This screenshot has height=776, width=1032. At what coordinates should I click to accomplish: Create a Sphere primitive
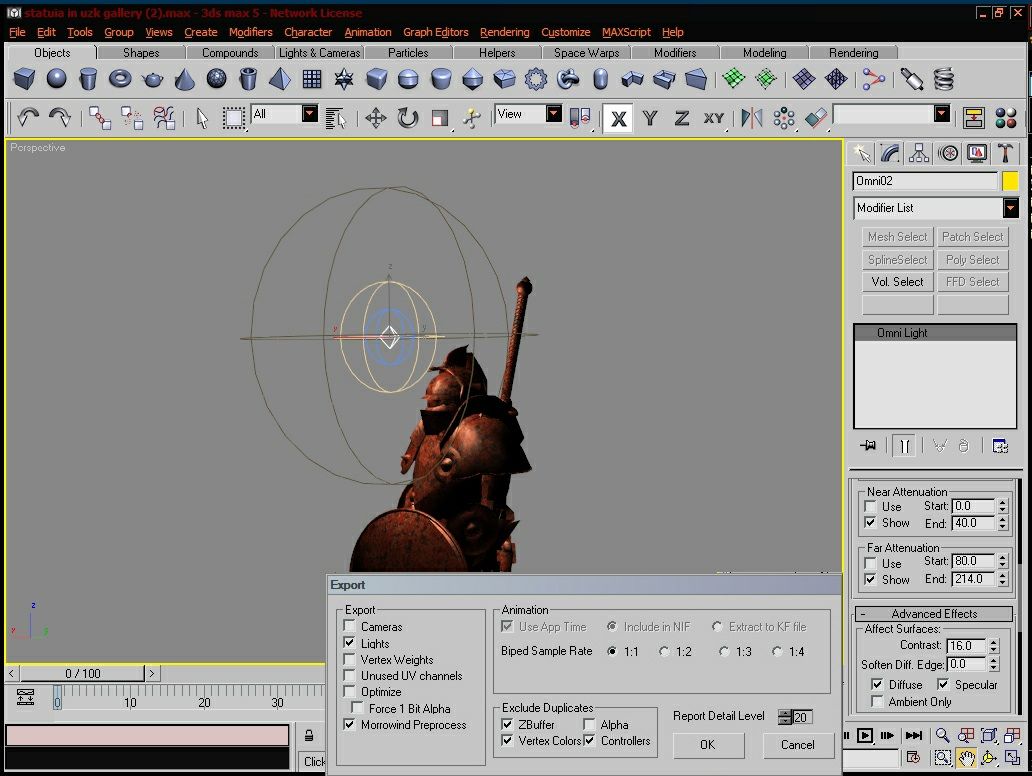pos(57,79)
